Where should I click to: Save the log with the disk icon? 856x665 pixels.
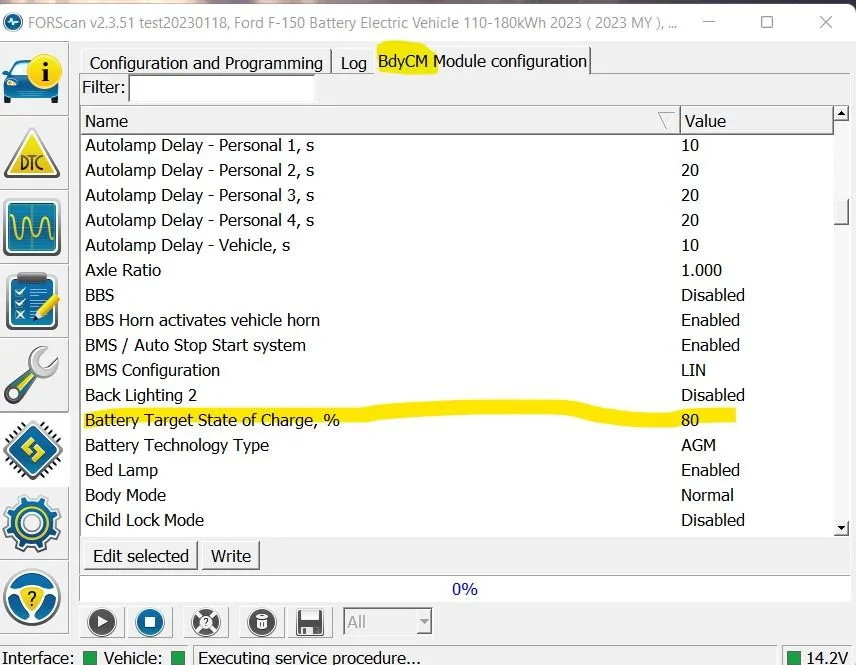click(x=309, y=622)
